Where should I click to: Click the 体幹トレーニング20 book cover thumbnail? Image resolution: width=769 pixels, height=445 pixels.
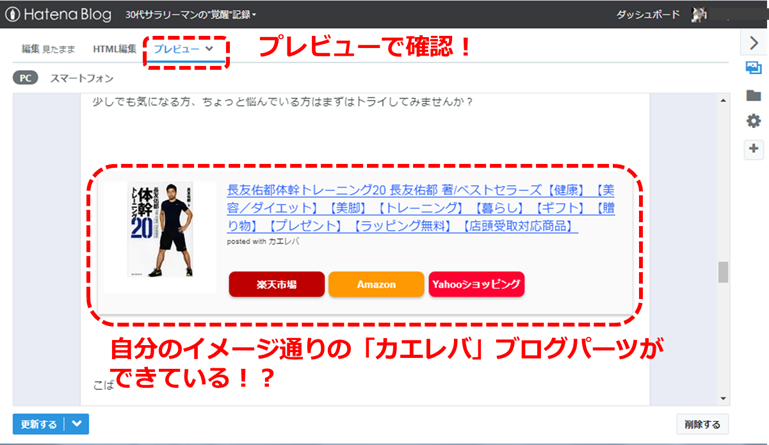[x=160, y=230]
